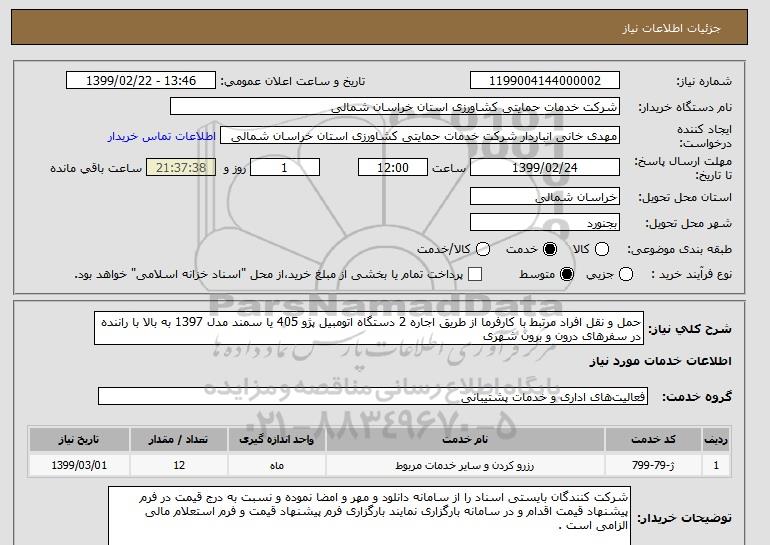Image resolution: width=770 pixels, height=545 pixels.
Task: Click the شرح کلی نیاز label
Action: click(x=690, y=329)
